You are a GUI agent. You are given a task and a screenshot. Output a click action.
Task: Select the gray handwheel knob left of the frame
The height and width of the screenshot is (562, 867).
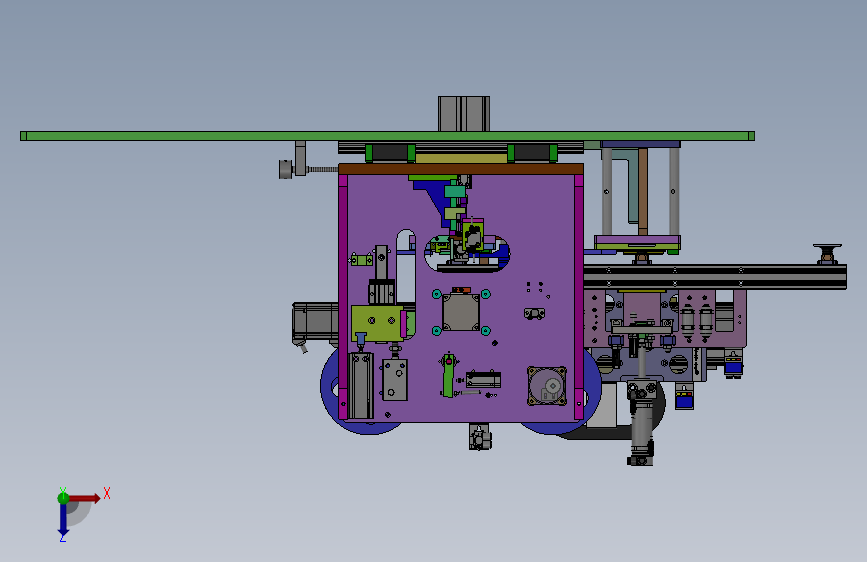point(285,169)
